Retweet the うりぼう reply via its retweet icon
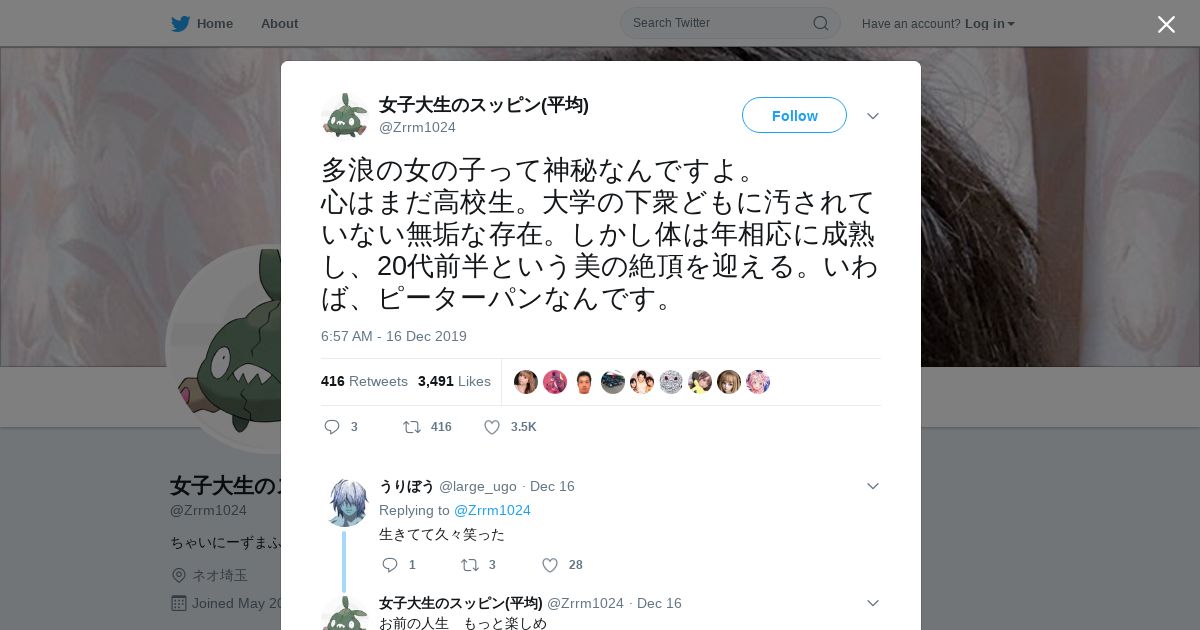Viewport: 1200px width, 630px height. tap(469, 565)
